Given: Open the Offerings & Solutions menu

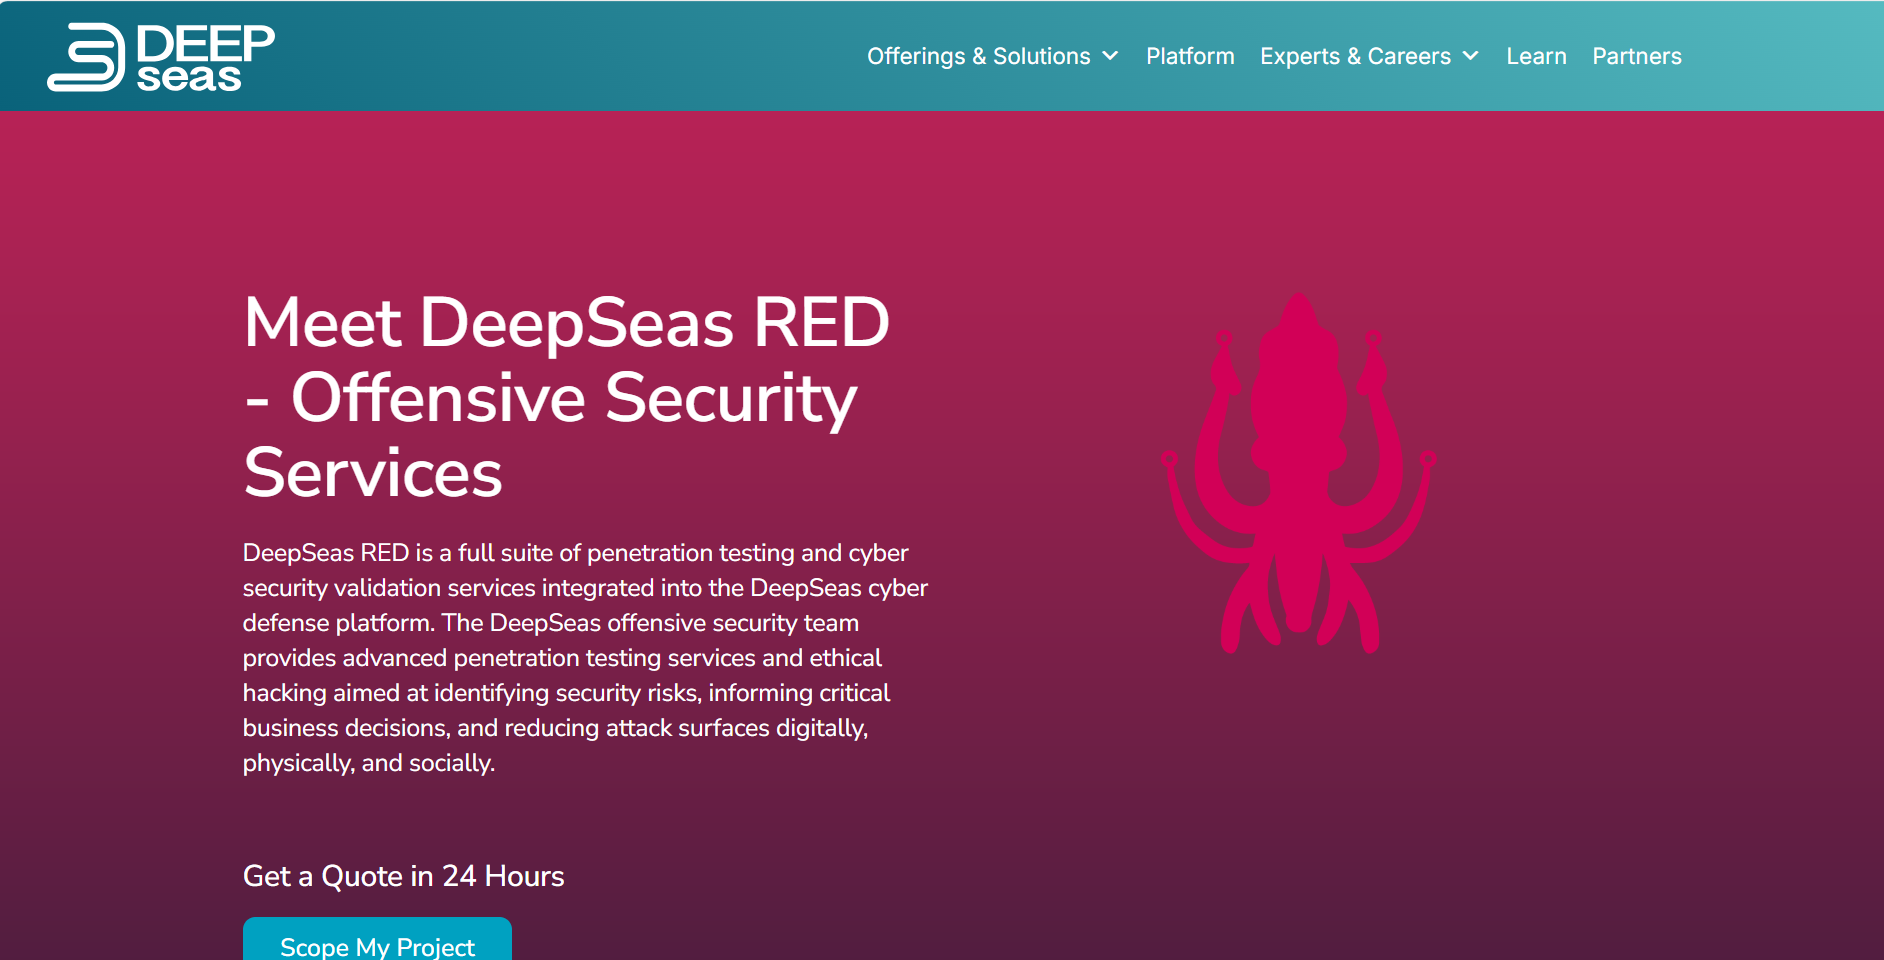Looking at the screenshot, I should pyautogui.click(x=978, y=56).
